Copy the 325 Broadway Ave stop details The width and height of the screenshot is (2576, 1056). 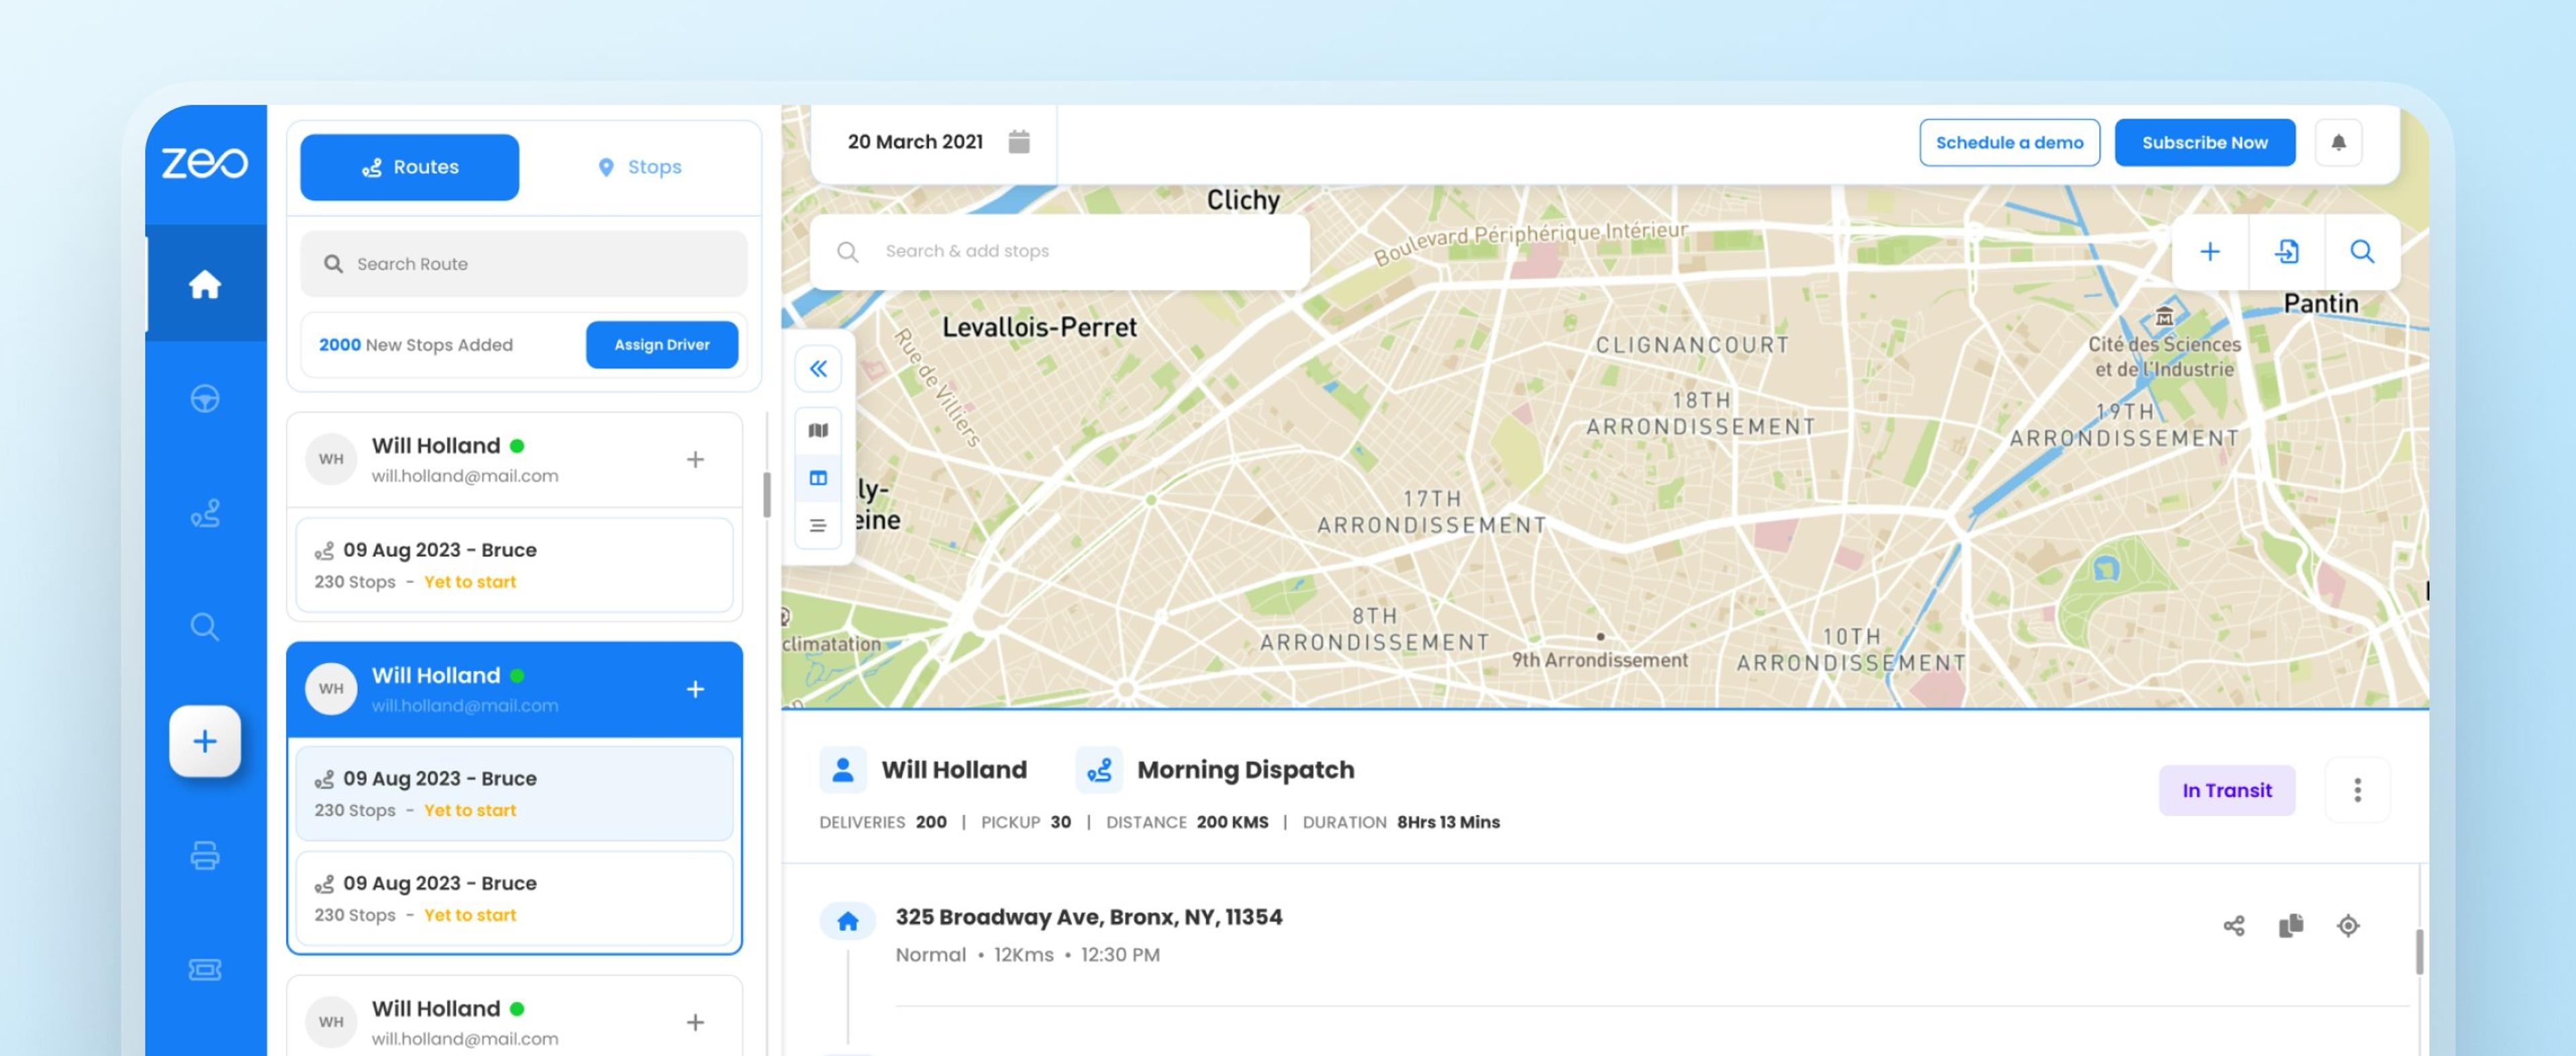(2290, 926)
